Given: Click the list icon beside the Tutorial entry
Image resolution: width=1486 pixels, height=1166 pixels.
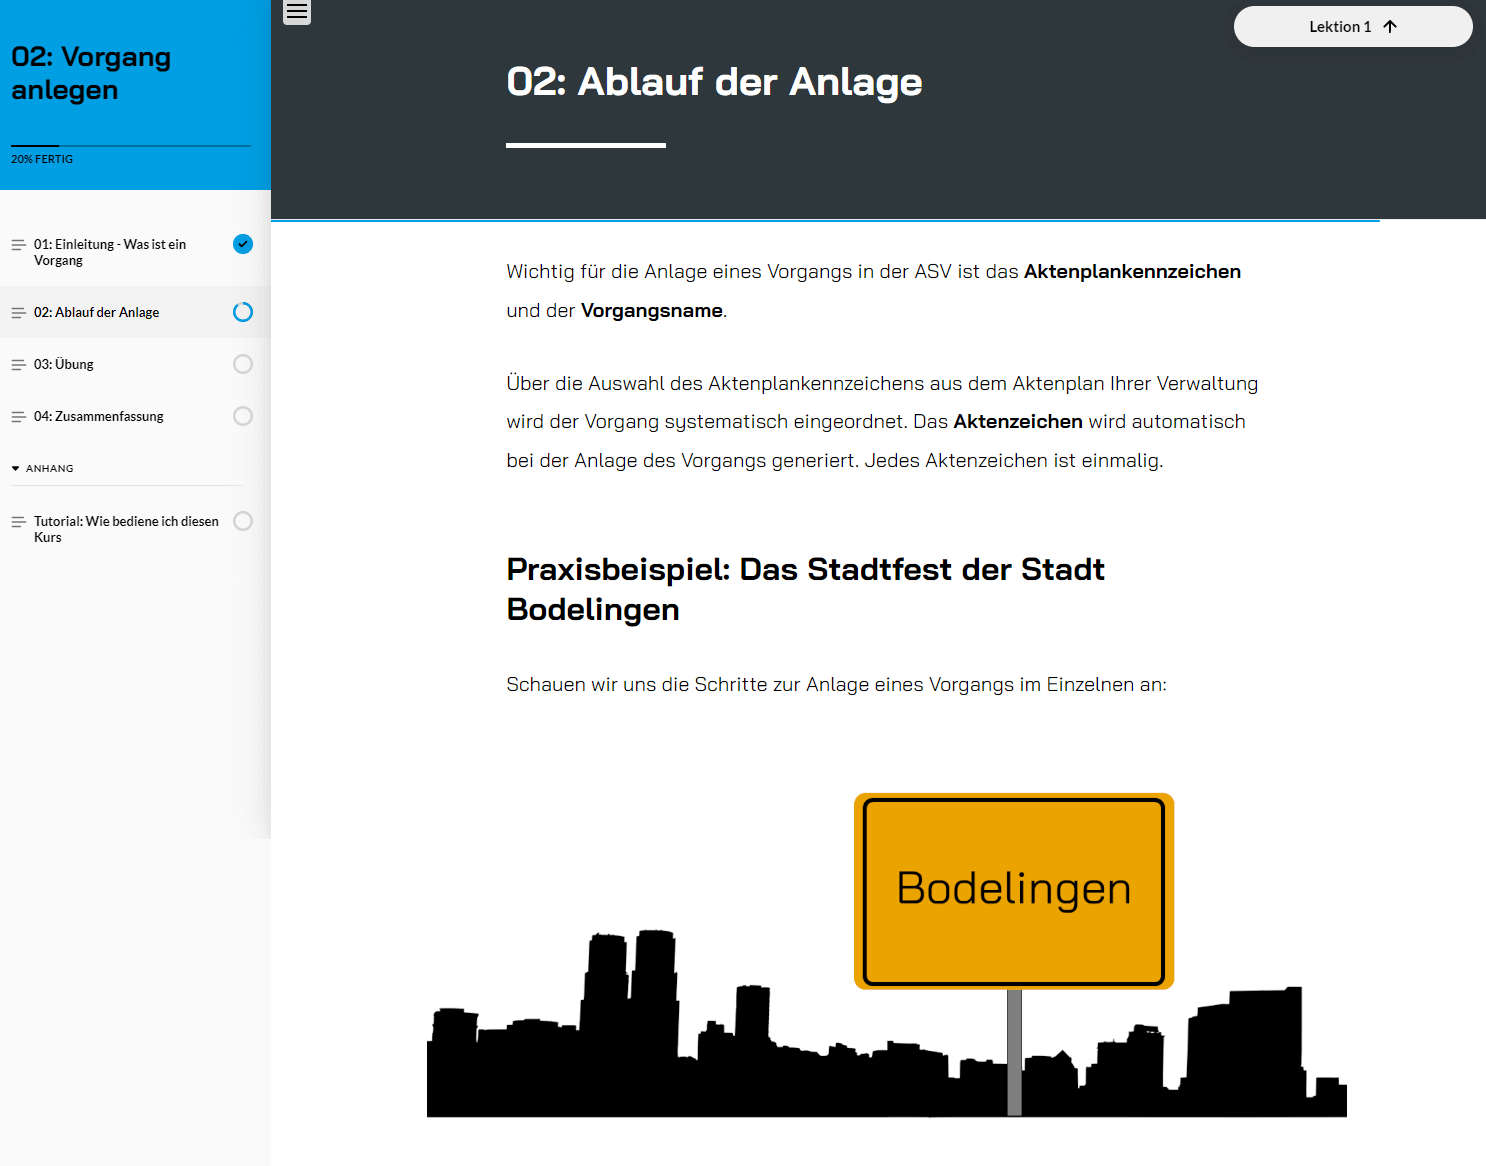Looking at the screenshot, I should [18, 521].
